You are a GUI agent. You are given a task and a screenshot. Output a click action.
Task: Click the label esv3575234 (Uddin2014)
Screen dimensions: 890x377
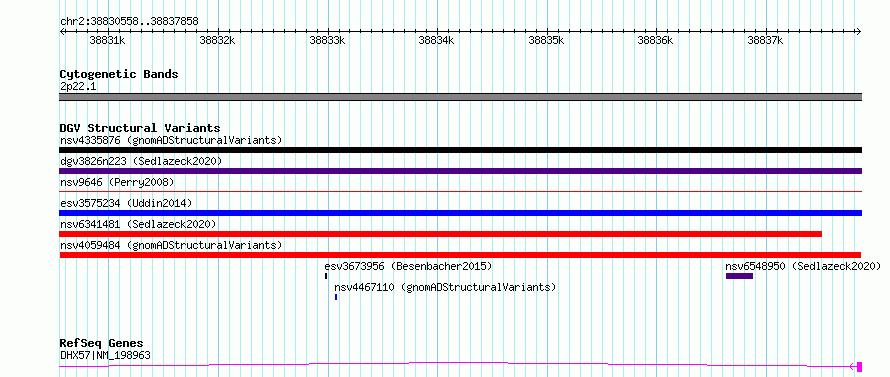[x=126, y=203]
